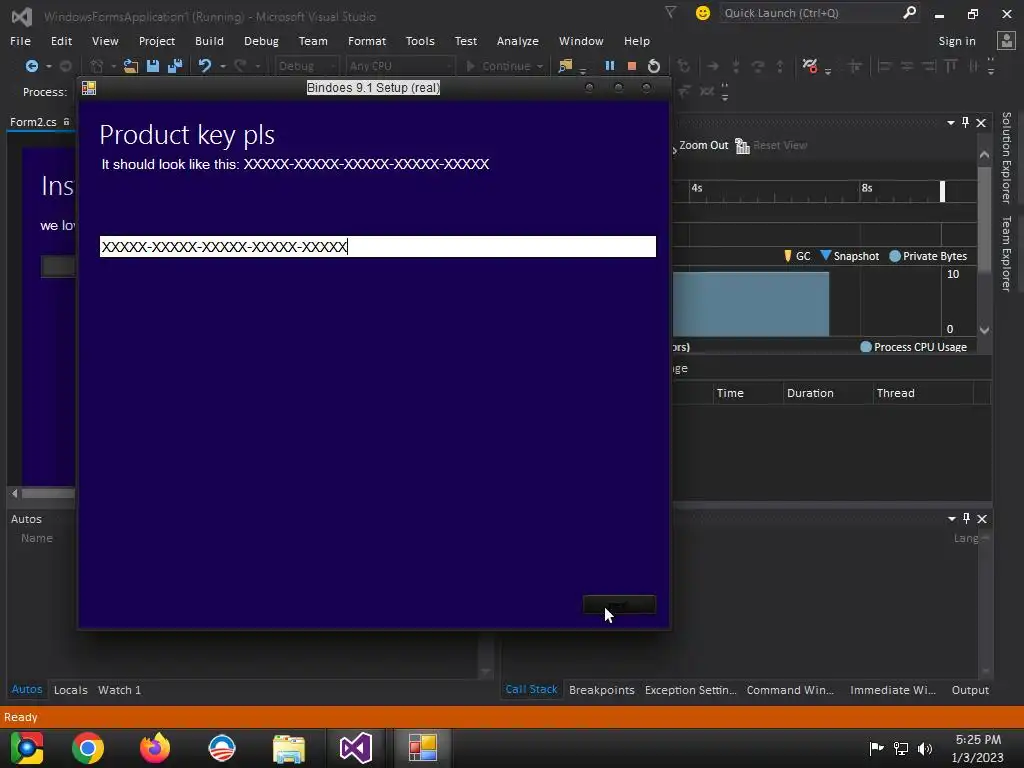Click the Find in Files toolbar icon
1024x768 pixels.
(x=565, y=66)
